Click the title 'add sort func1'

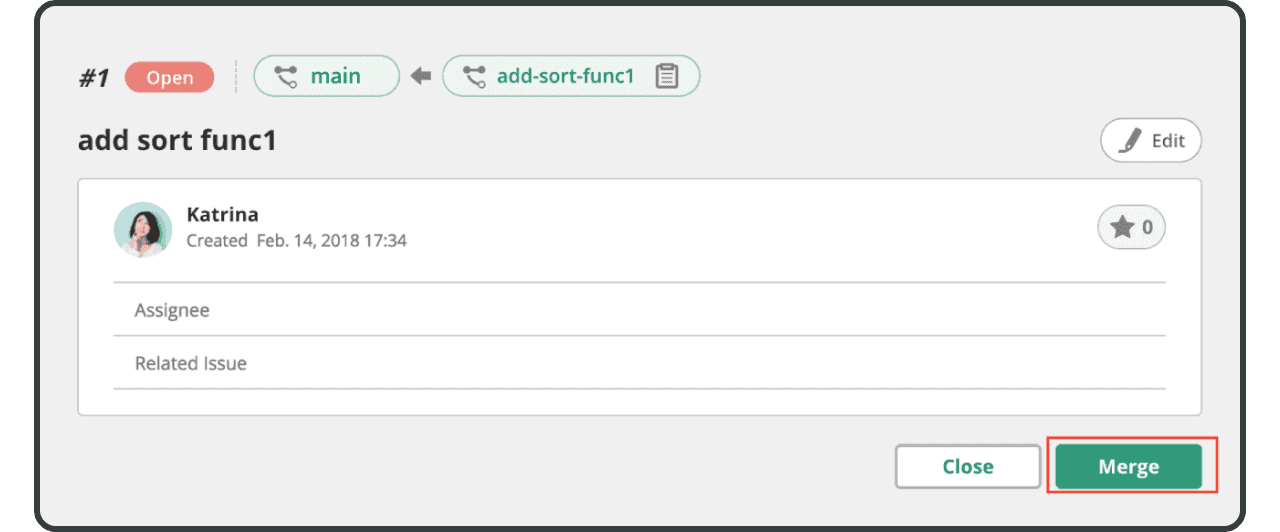click(177, 141)
